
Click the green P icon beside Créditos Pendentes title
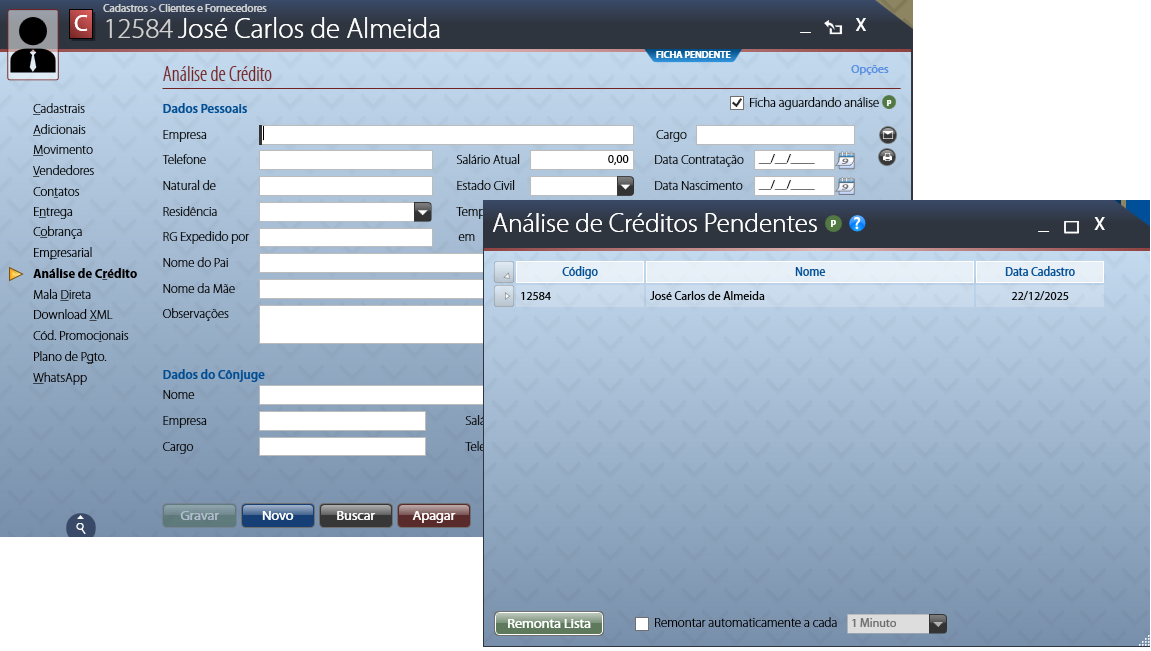click(833, 224)
